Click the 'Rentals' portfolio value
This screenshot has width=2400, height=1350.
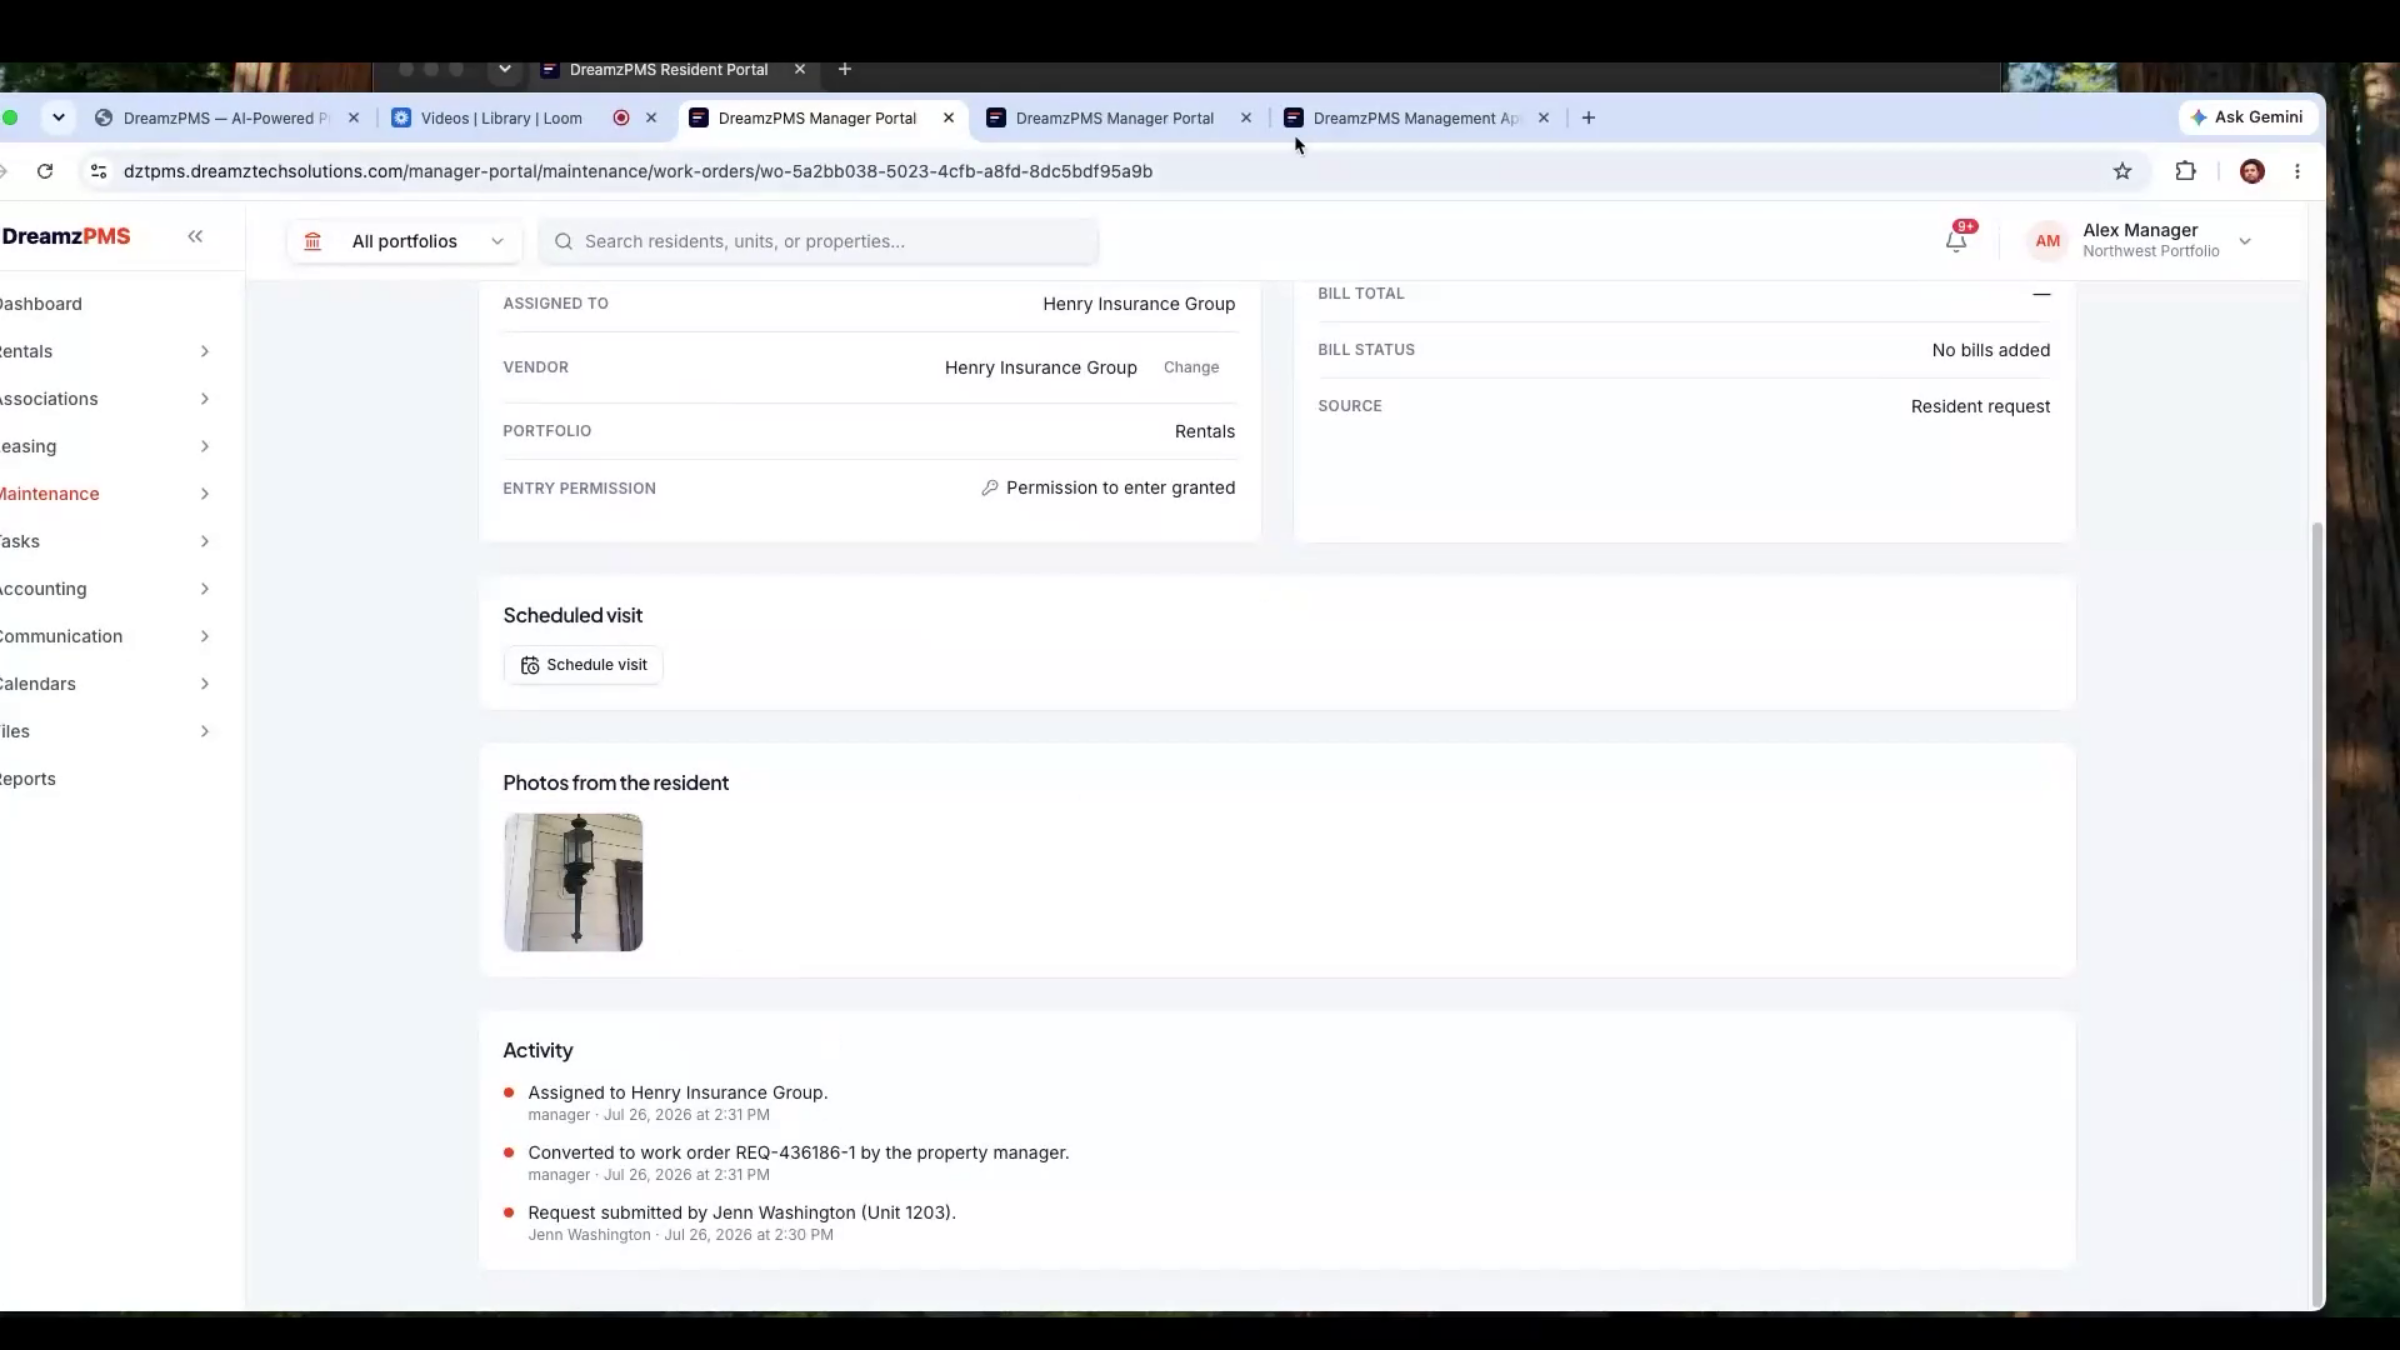tap(1204, 431)
